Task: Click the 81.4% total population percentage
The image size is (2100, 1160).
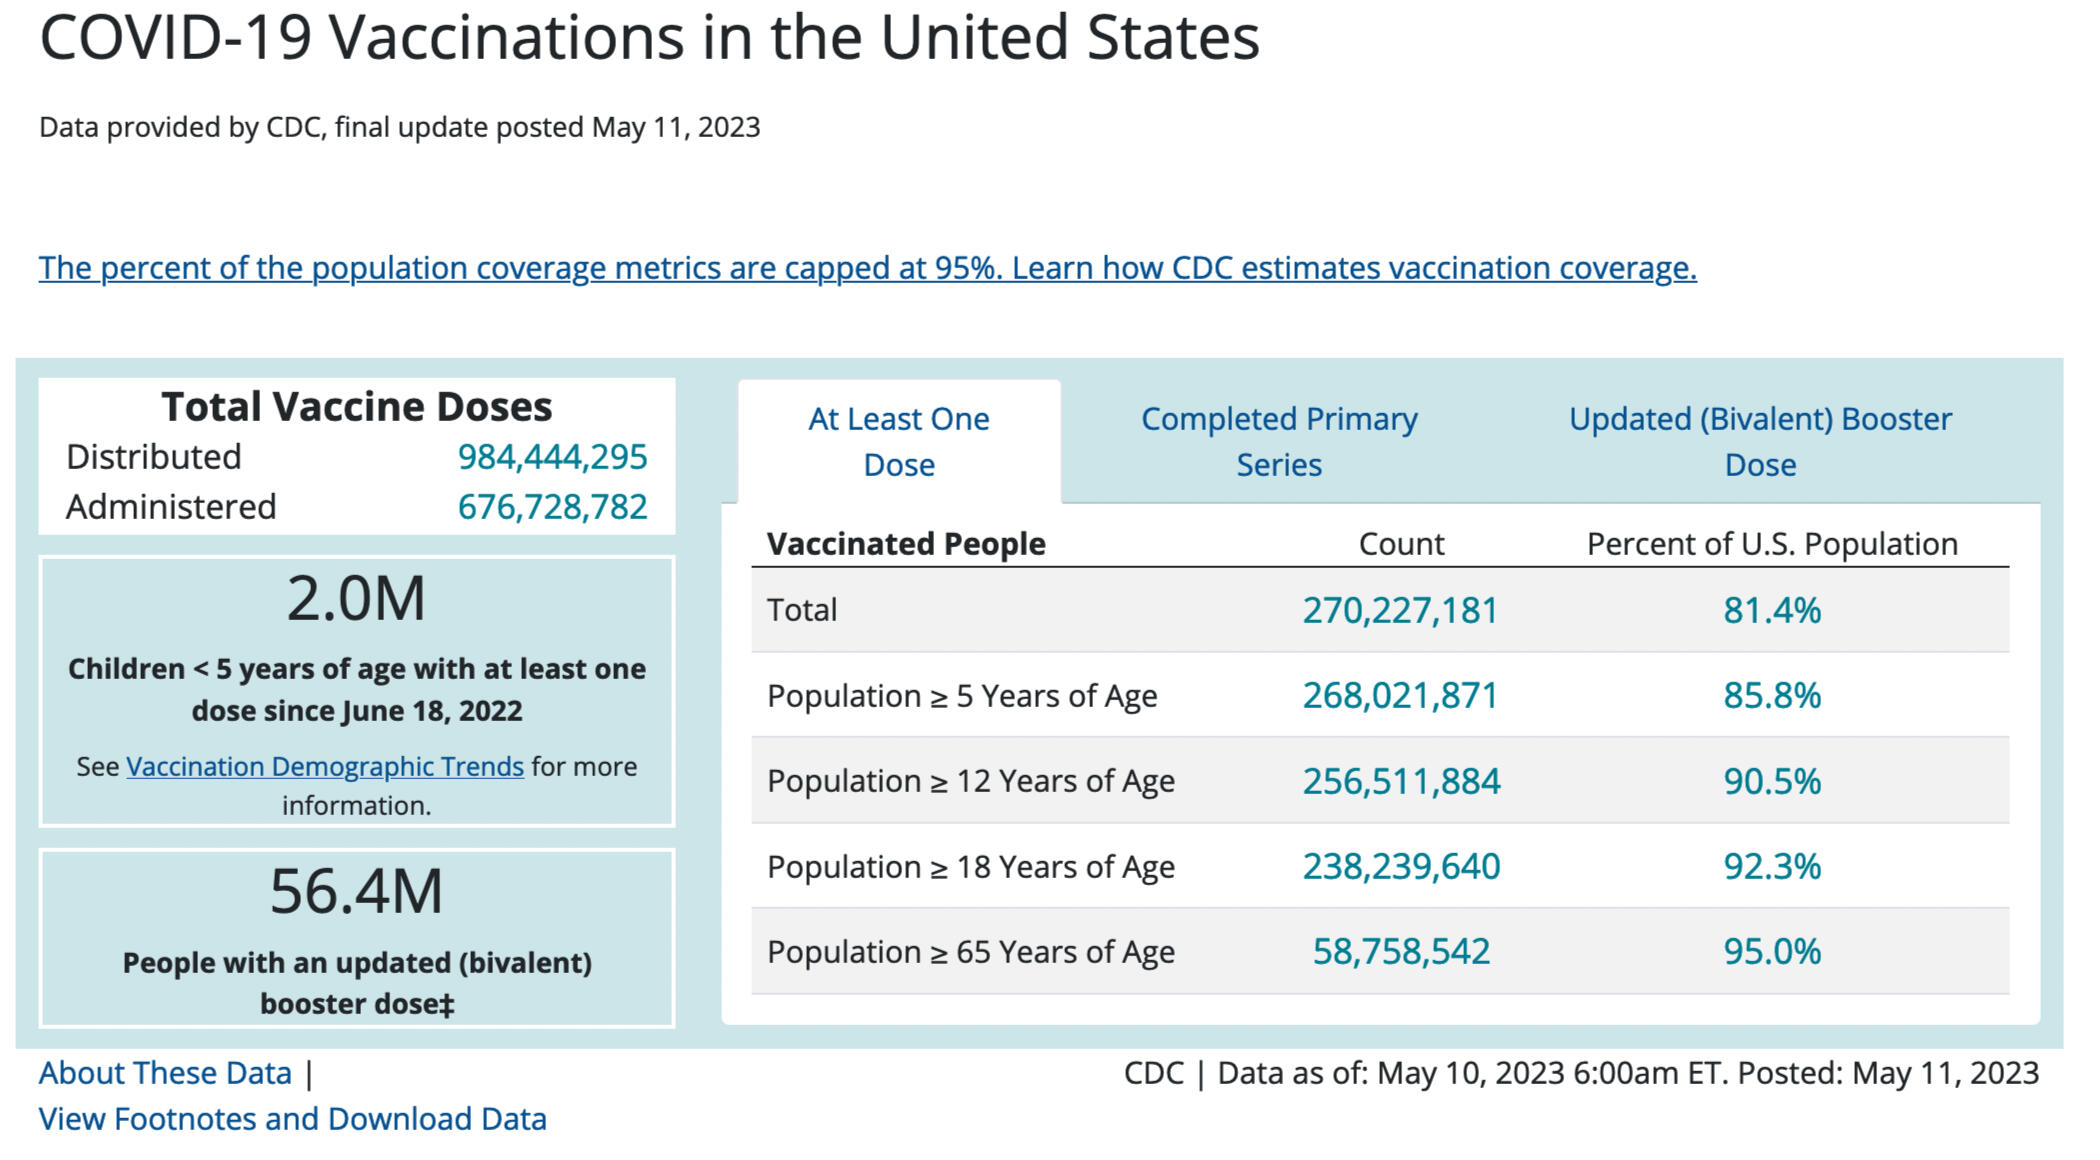Action: (x=1771, y=610)
